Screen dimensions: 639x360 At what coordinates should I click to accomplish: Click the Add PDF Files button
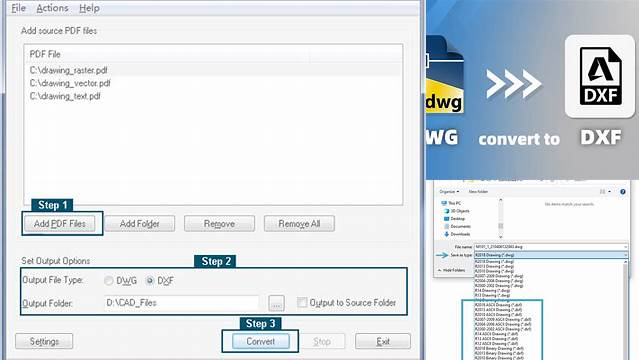coord(59,223)
